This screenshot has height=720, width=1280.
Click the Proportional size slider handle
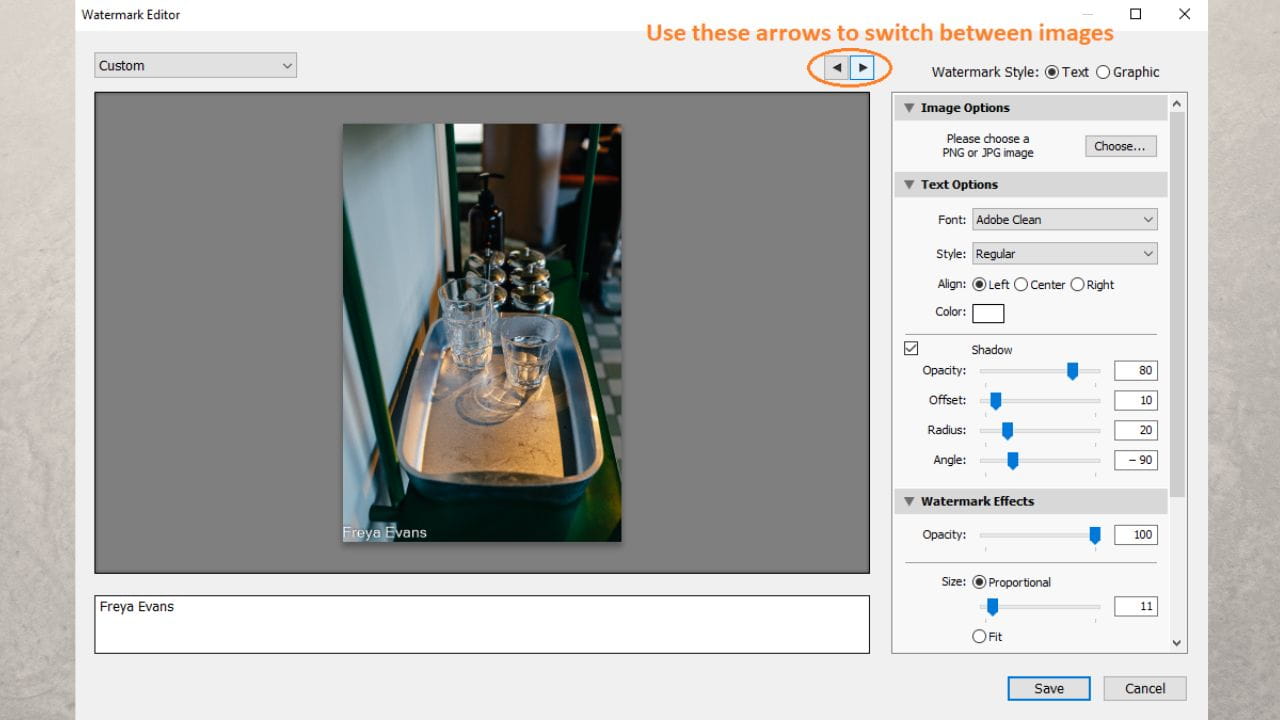992,607
